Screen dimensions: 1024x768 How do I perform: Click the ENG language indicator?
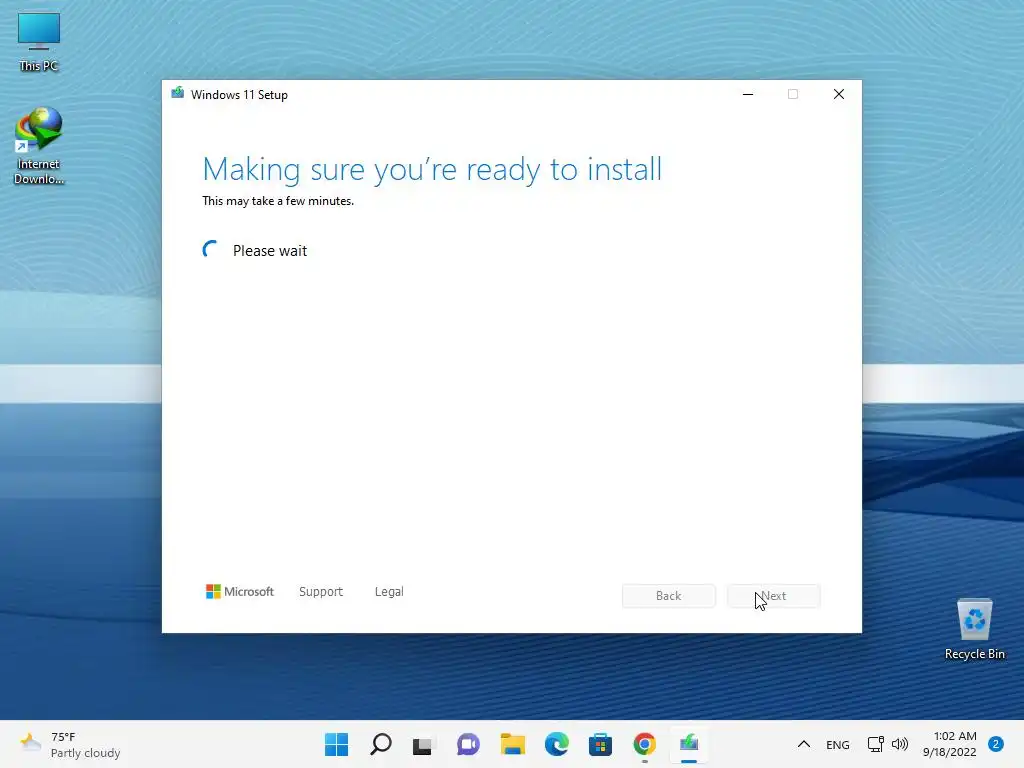click(x=837, y=745)
